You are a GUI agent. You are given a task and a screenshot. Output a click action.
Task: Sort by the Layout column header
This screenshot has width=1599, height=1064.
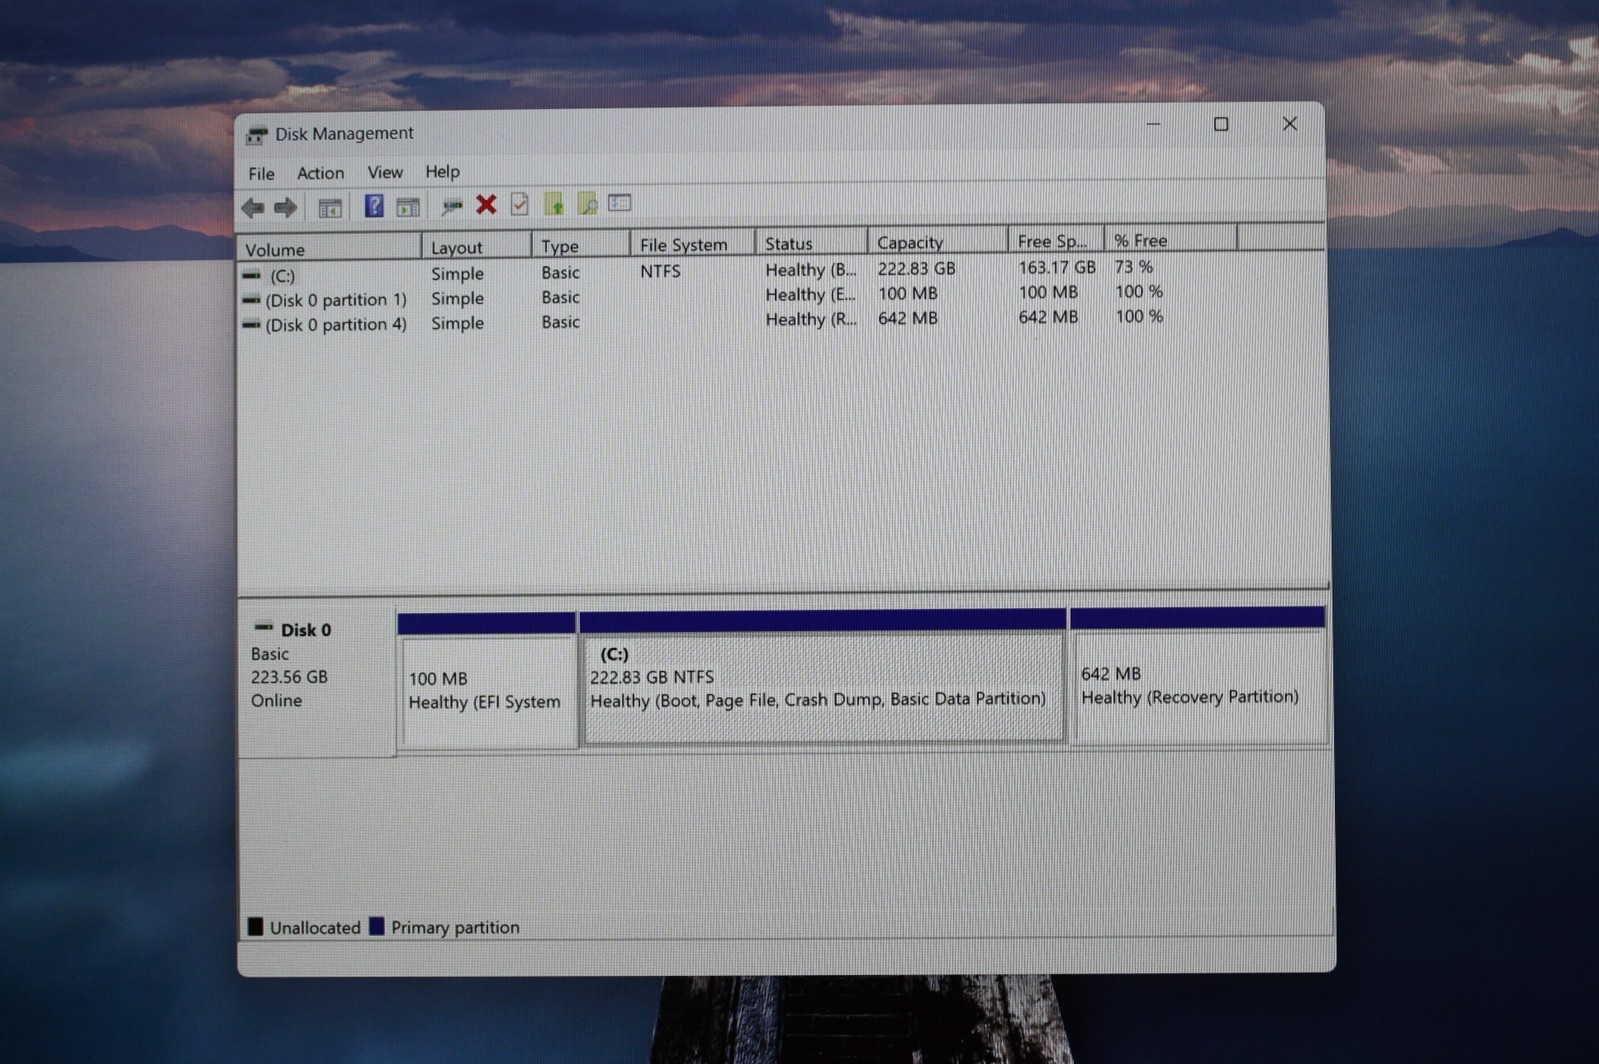pyautogui.click(x=477, y=247)
